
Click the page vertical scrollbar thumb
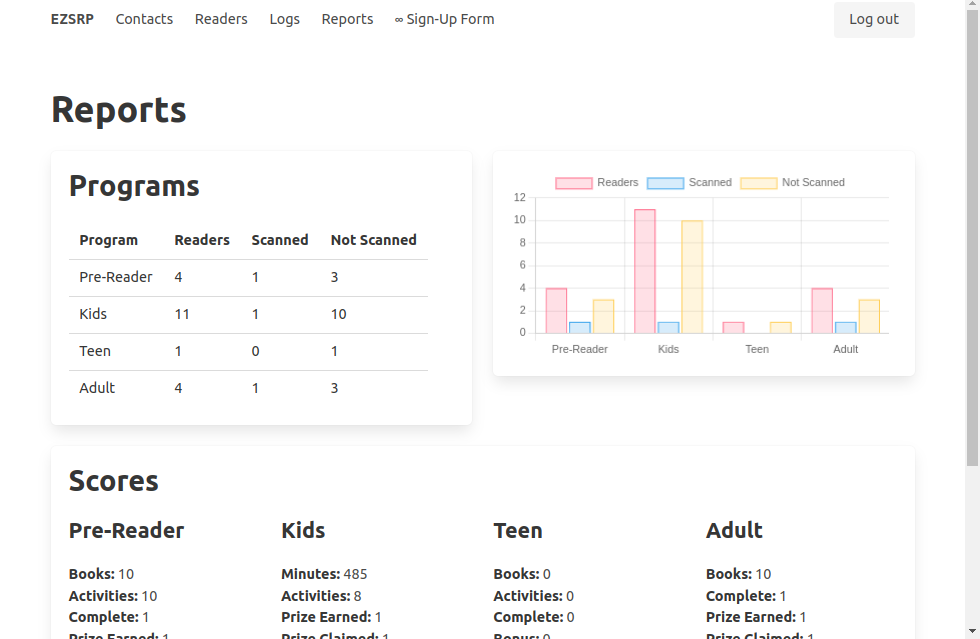click(x=972, y=240)
